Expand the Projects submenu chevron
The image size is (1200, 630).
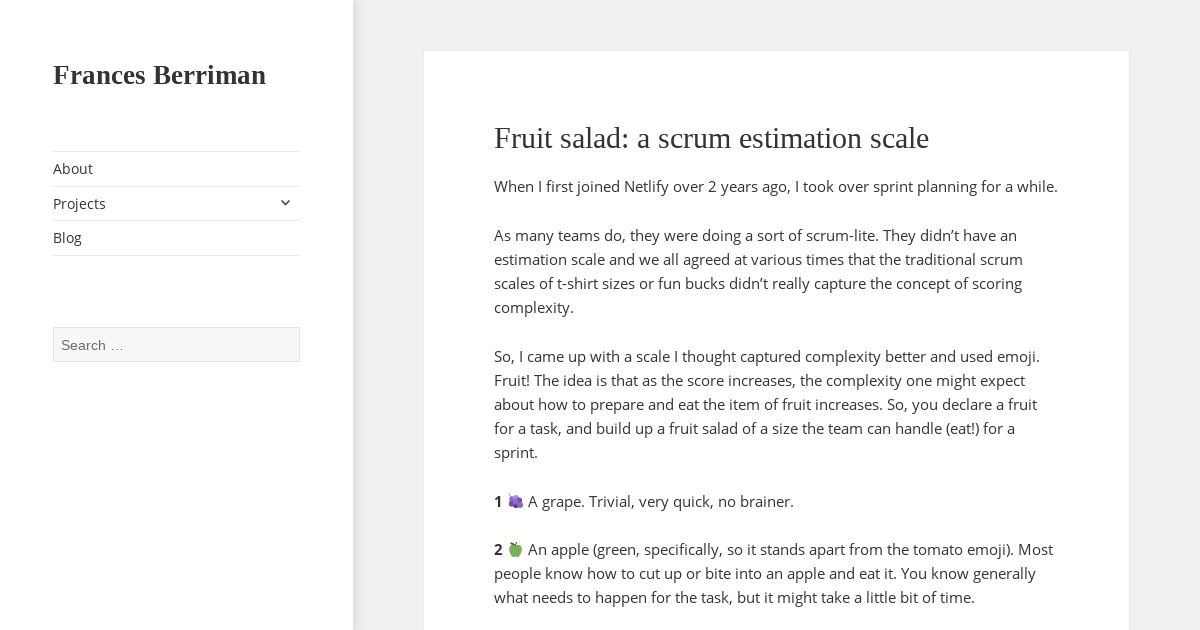285,203
